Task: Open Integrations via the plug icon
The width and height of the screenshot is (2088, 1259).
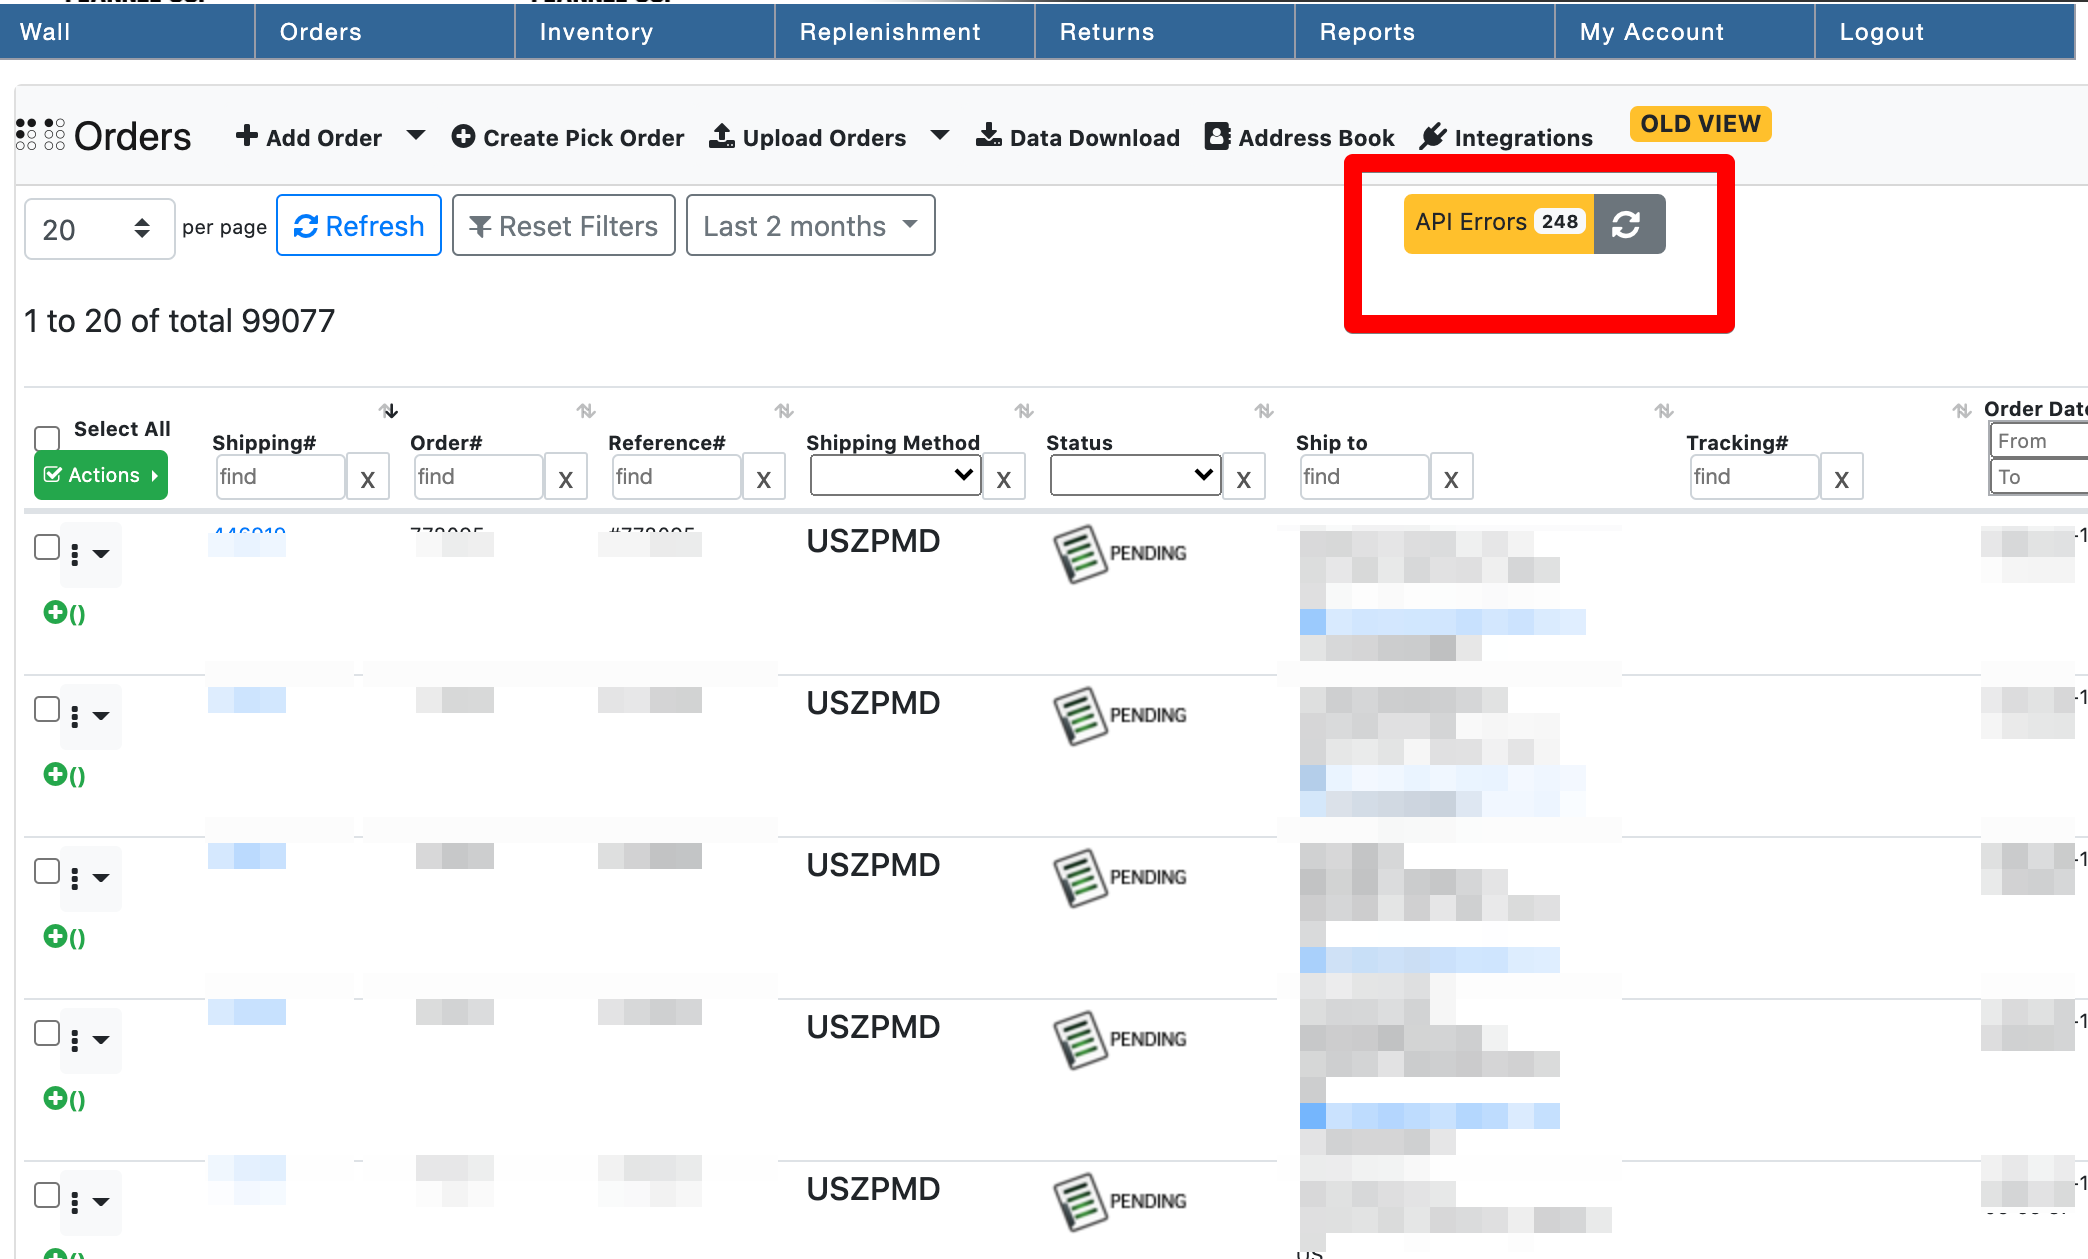Action: click(x=1433, y=137)
